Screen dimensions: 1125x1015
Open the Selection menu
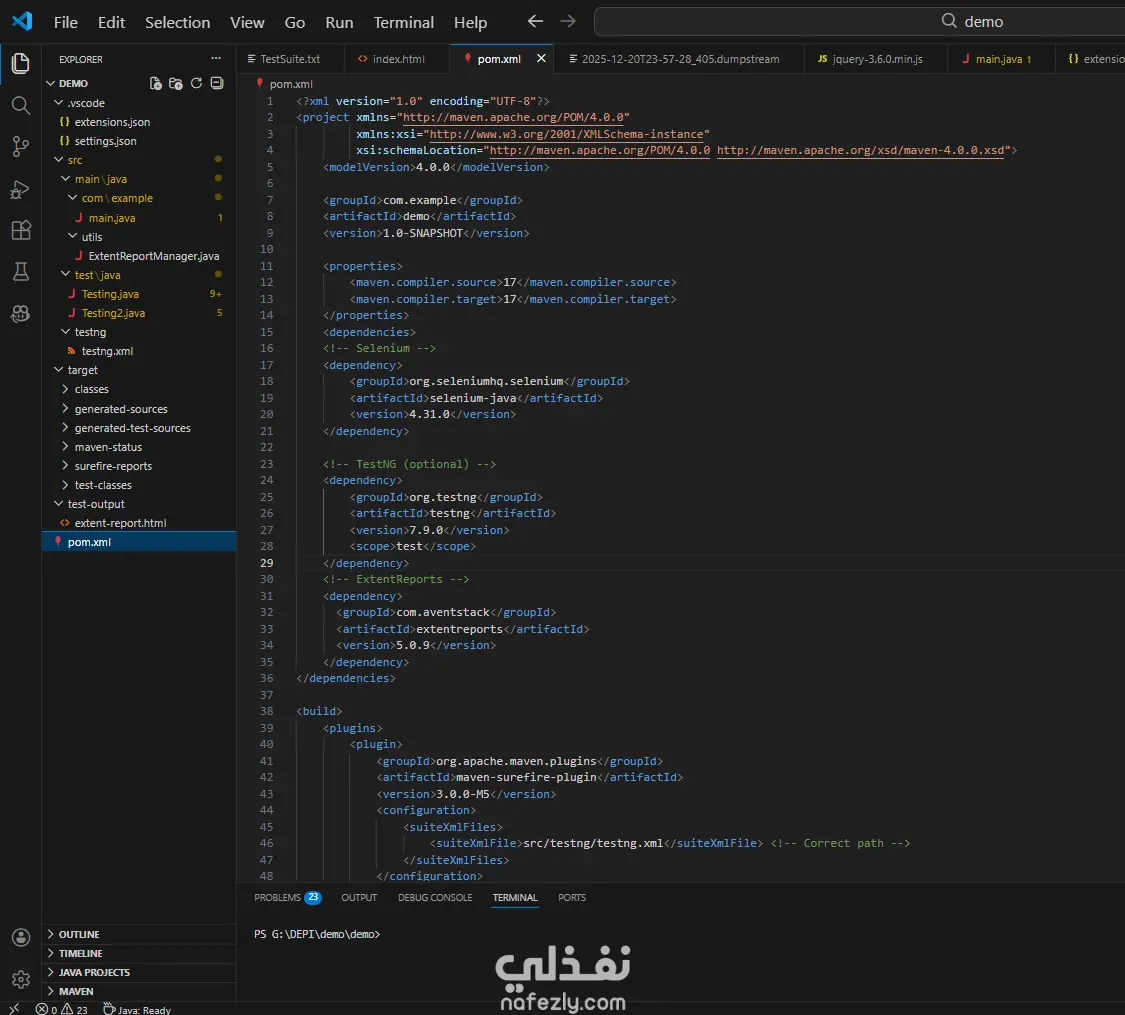(x=177, y=22)
